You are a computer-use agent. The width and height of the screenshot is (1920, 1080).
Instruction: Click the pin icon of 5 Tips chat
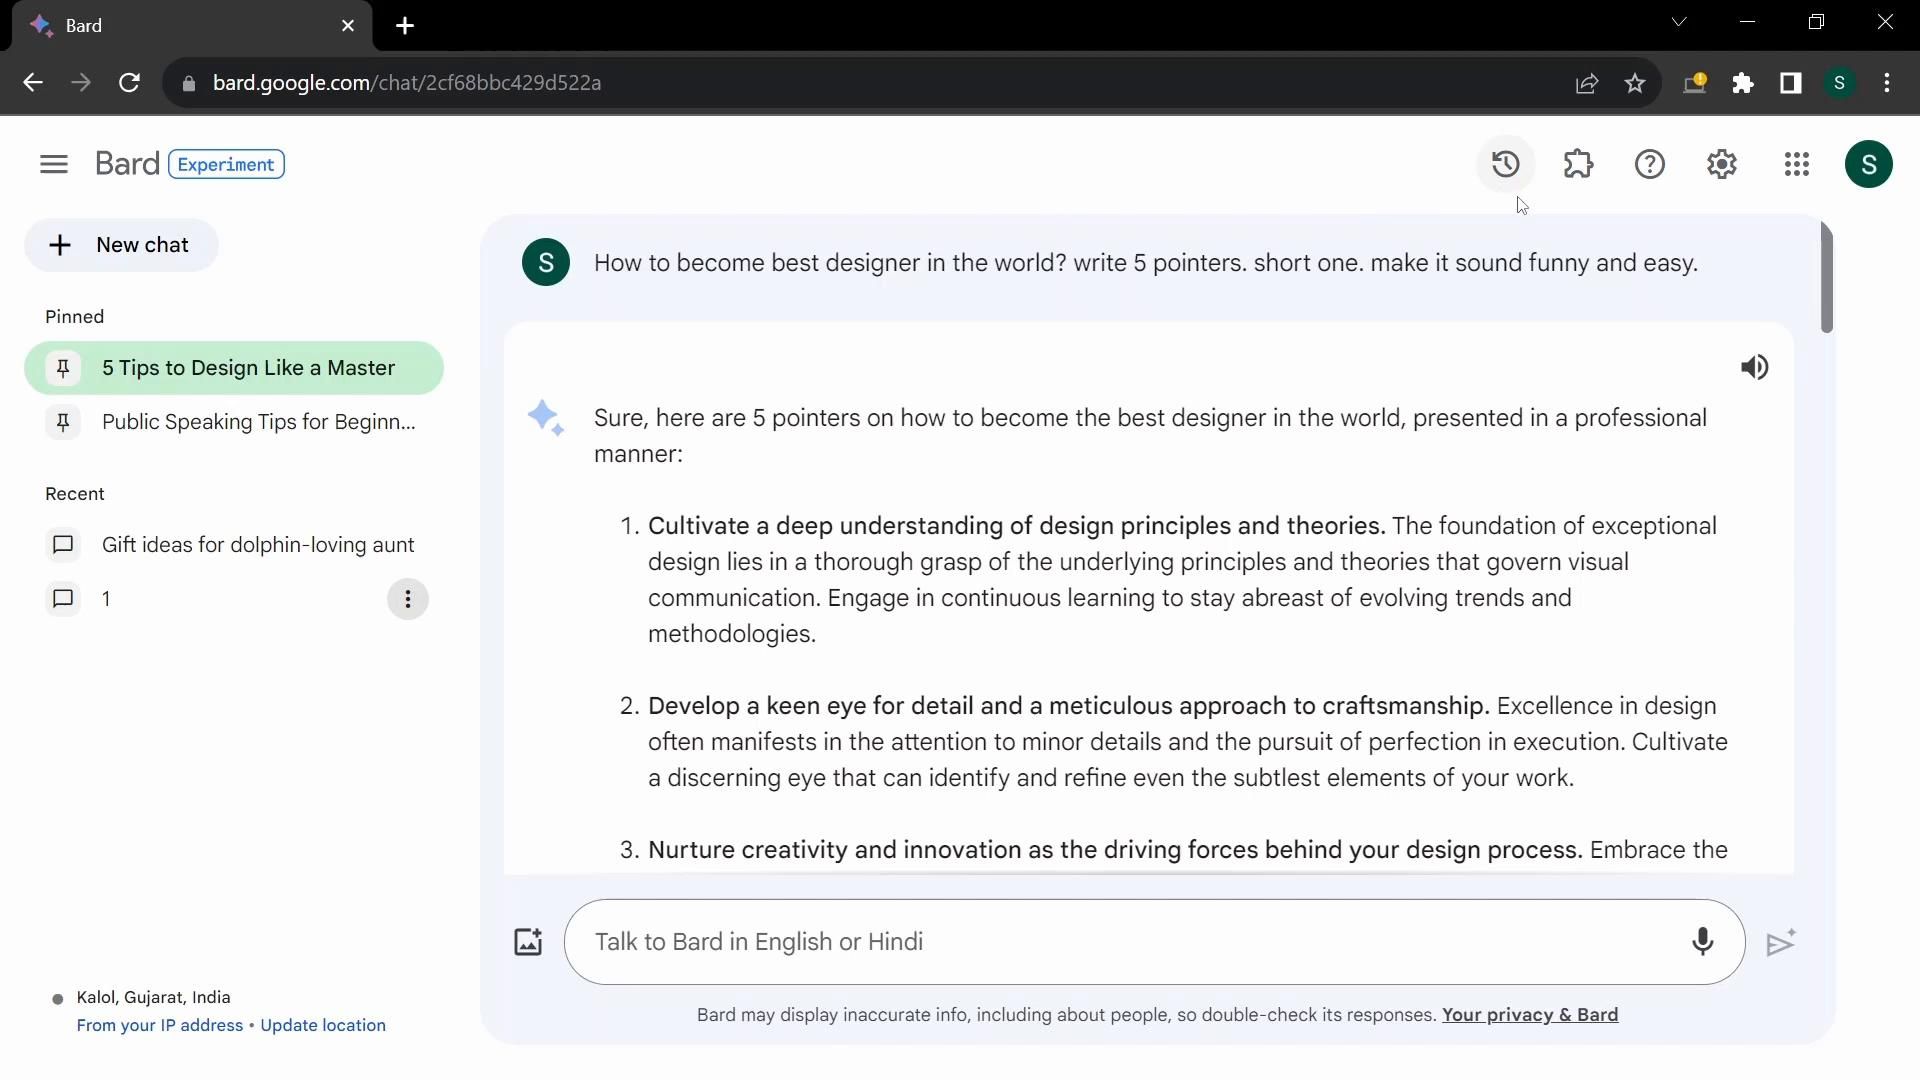(x=63, y=368)
